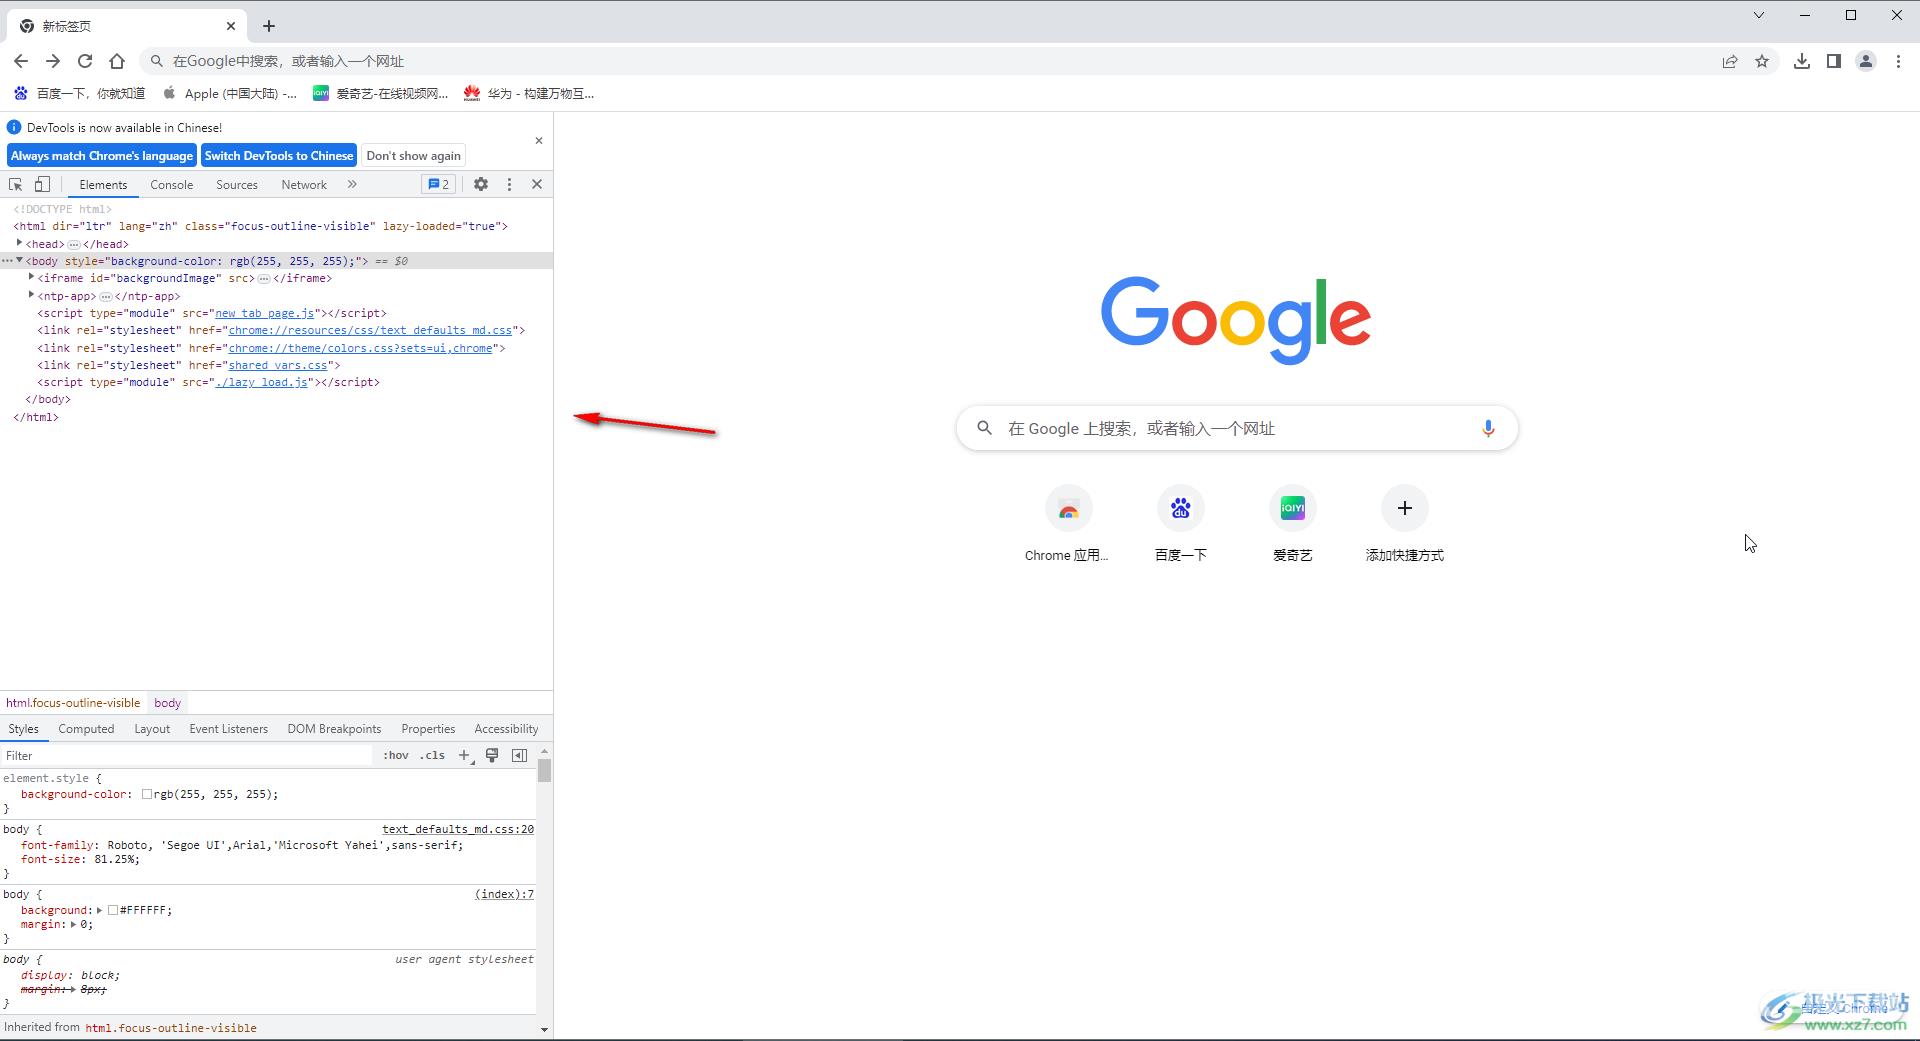Screen dimensions: 1920x1041
Task: Open the 爱奇艺 shortcut tile
Action: [x=1292, y=526]
